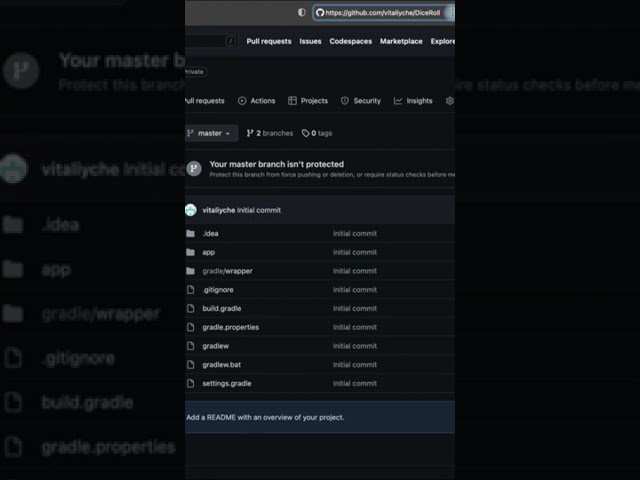
Task: Open Issues in the top navigation
Action: [311, 41]
